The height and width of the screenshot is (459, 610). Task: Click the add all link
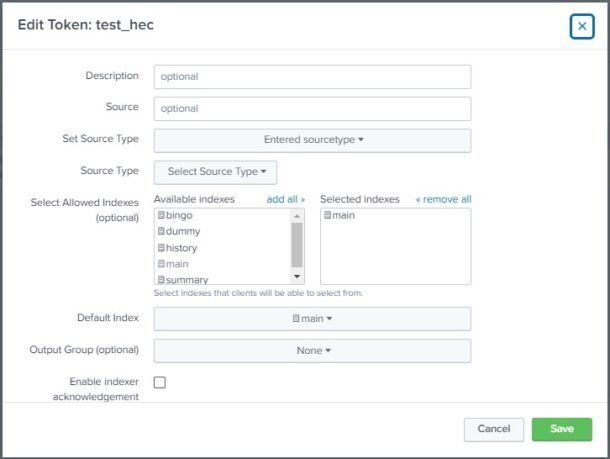pos(286,199)
